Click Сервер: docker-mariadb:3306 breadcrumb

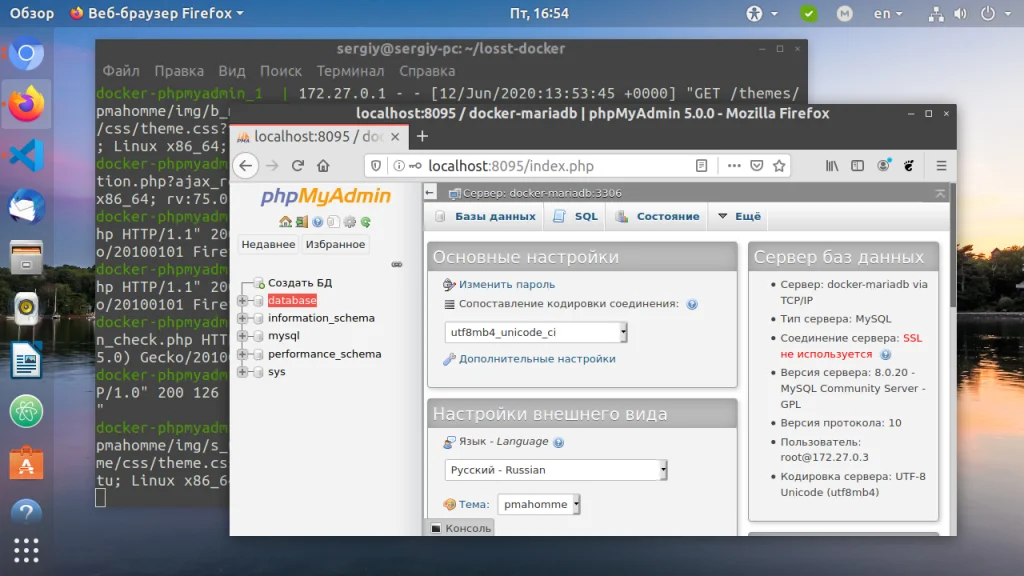[x=542, y=193]
